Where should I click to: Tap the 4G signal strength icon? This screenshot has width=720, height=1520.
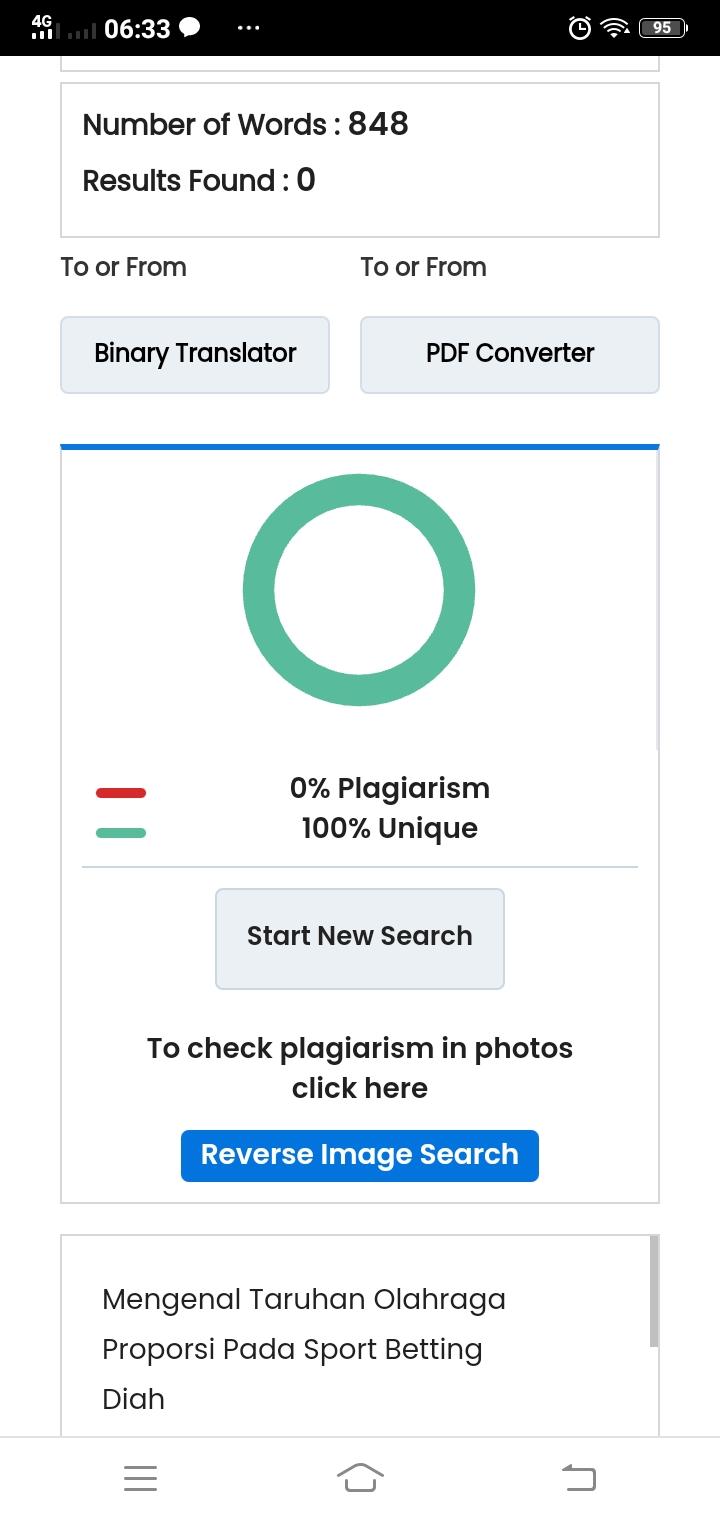point(42,27)
